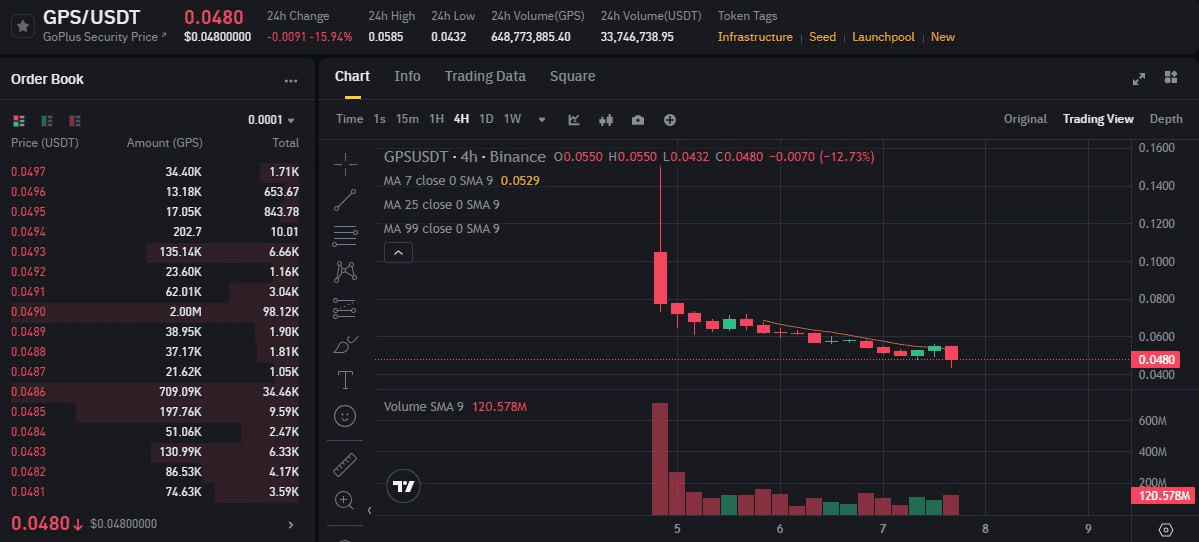This screenshot has width=1199, height=542.
Task: Select the ruler measure tool
Action: pyautogui.click(x=346, y=464)
